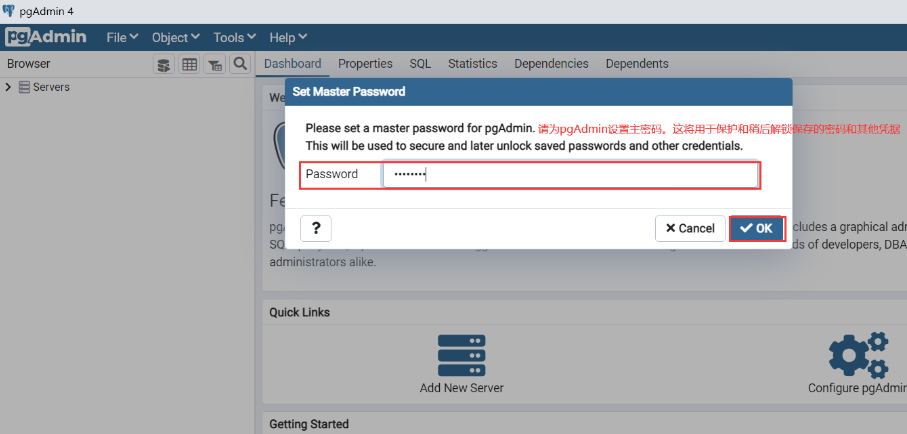Switch to the Properties tab
This screenshot has width=907, height=434.
(x=365, y=64)
